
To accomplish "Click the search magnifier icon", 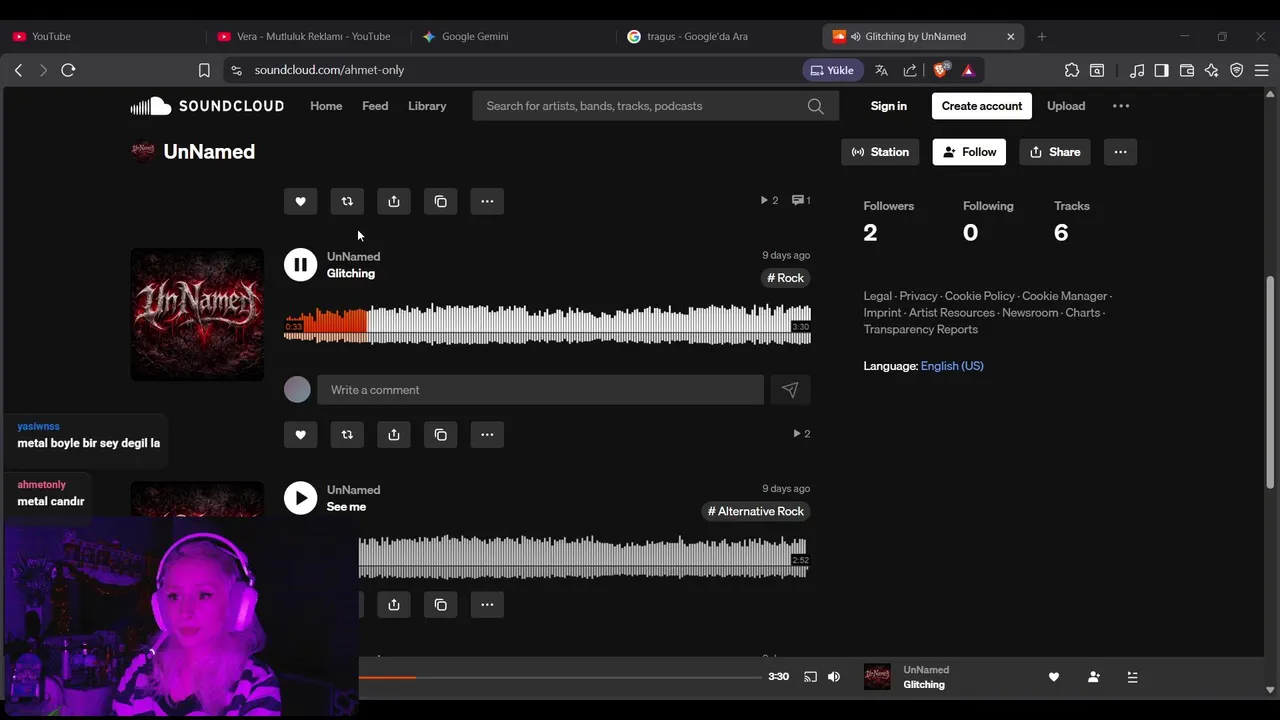I will [816, 106].
